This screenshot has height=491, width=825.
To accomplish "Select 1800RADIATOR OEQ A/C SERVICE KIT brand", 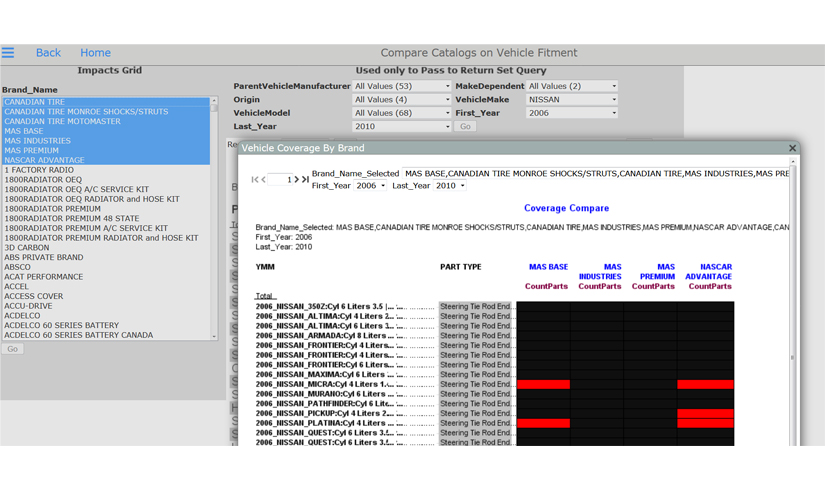I will click(x=106, y=189).
